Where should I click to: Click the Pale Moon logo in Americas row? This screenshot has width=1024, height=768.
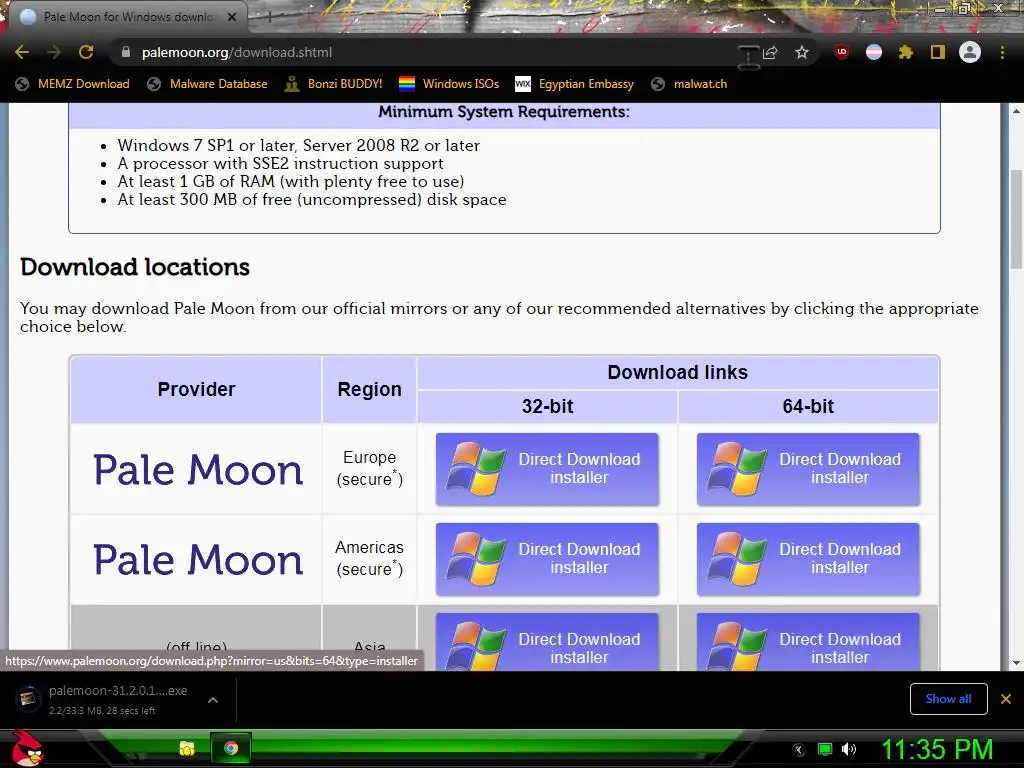tap(198, 560)
